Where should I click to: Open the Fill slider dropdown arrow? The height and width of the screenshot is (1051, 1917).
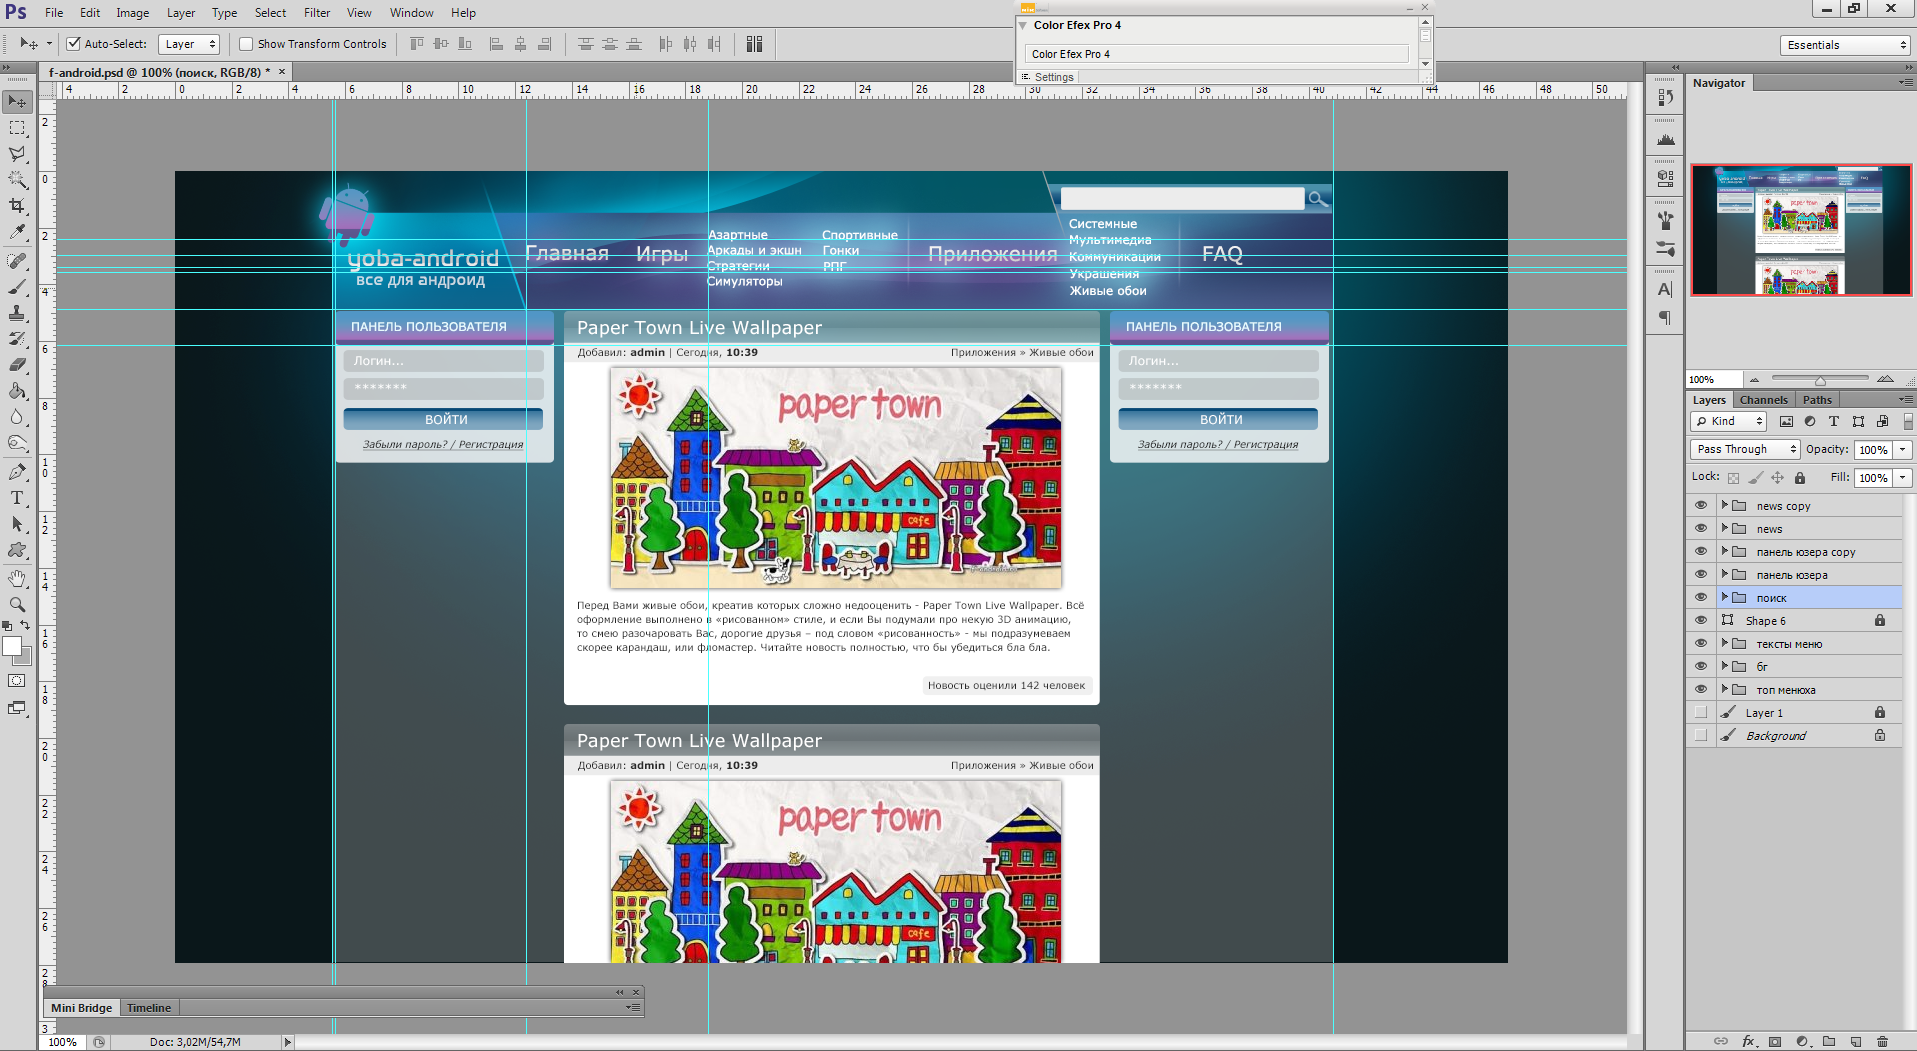point(1903,478)
